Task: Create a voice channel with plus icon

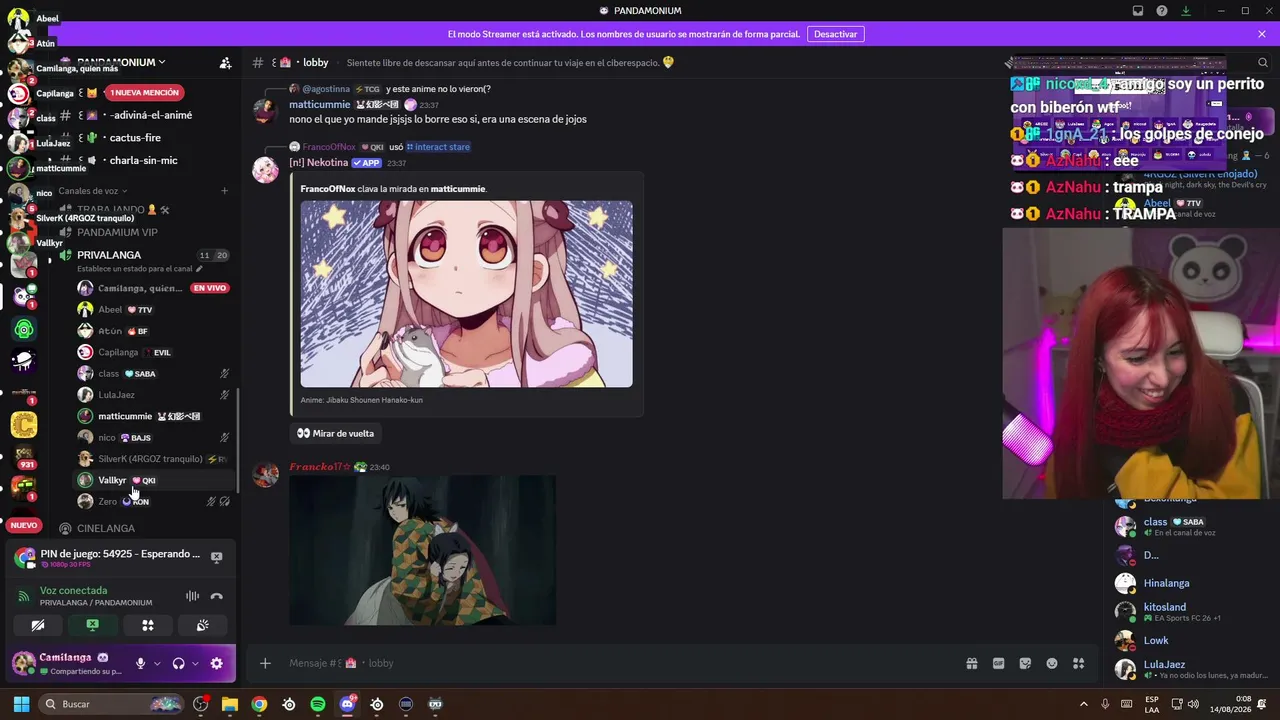Action: click(x=224, y=191)
